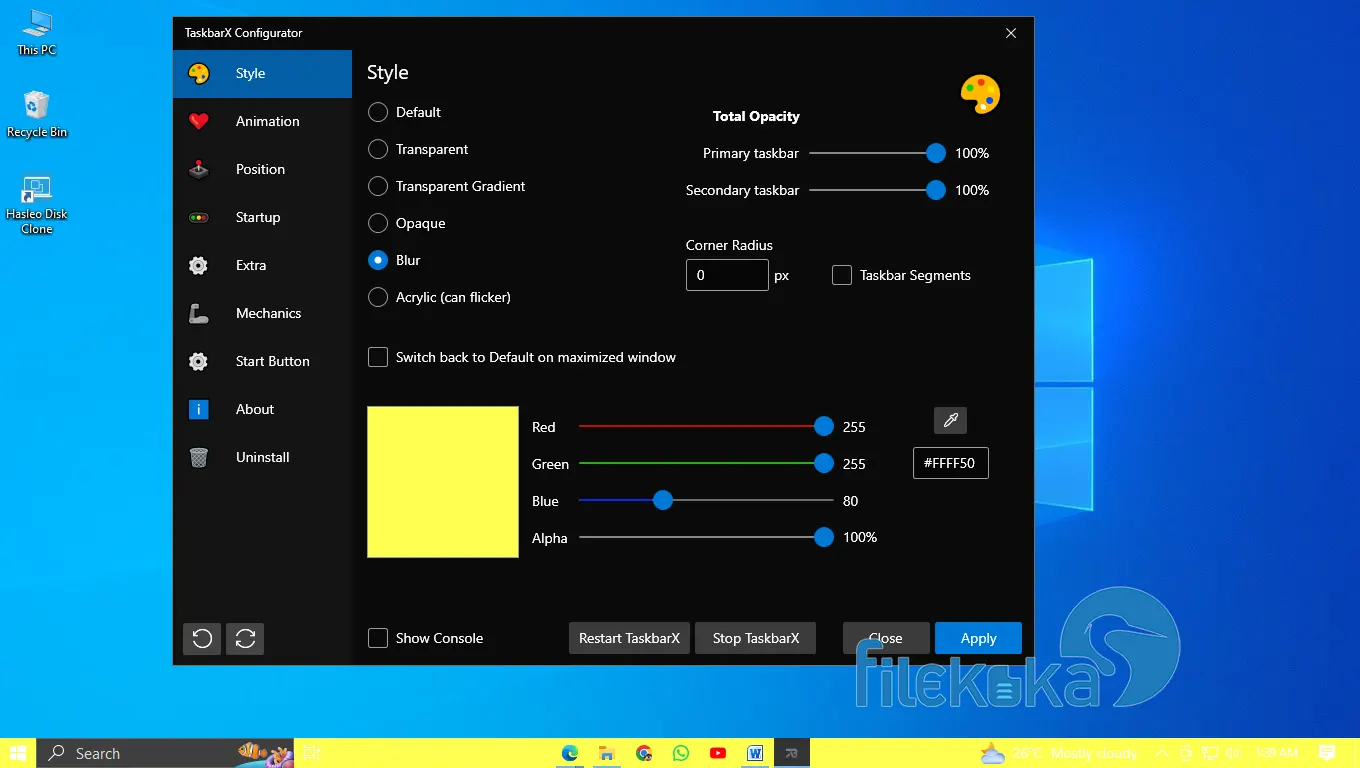Open the Uninstall section
Image resolution: width=1360 pixels, height=768 pixels.
[x=262, y=457]
